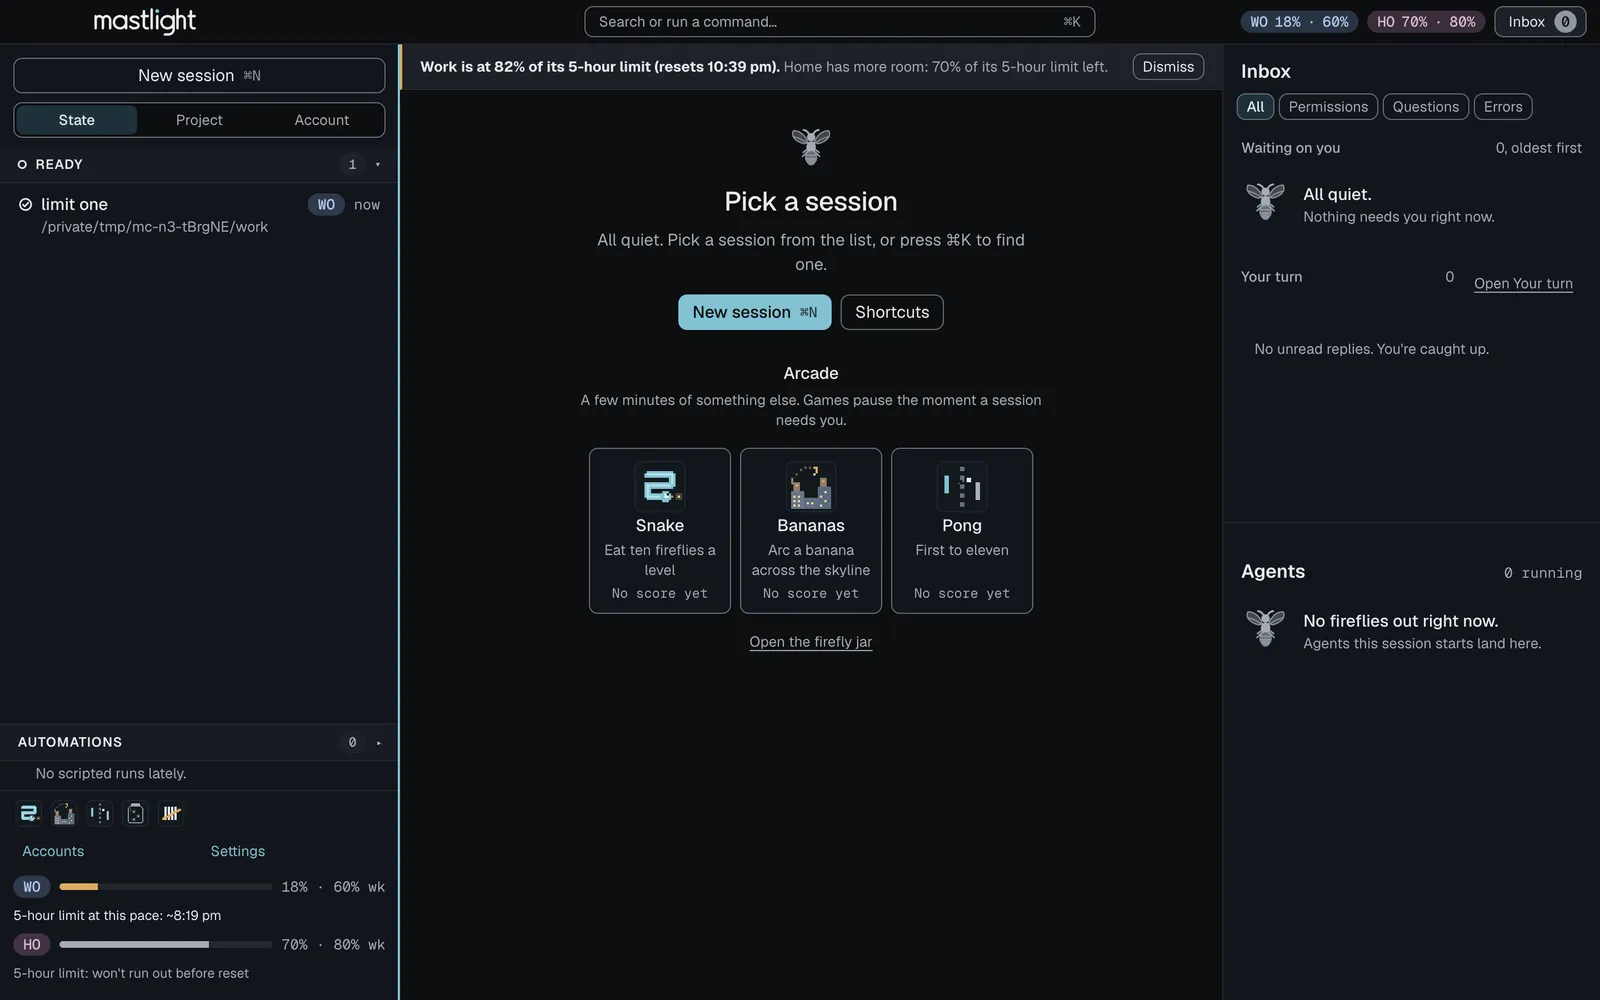This screenshot has height=1000, width=1600.
Task: Follow the Open Your turn link
Action: [1523, 284]
